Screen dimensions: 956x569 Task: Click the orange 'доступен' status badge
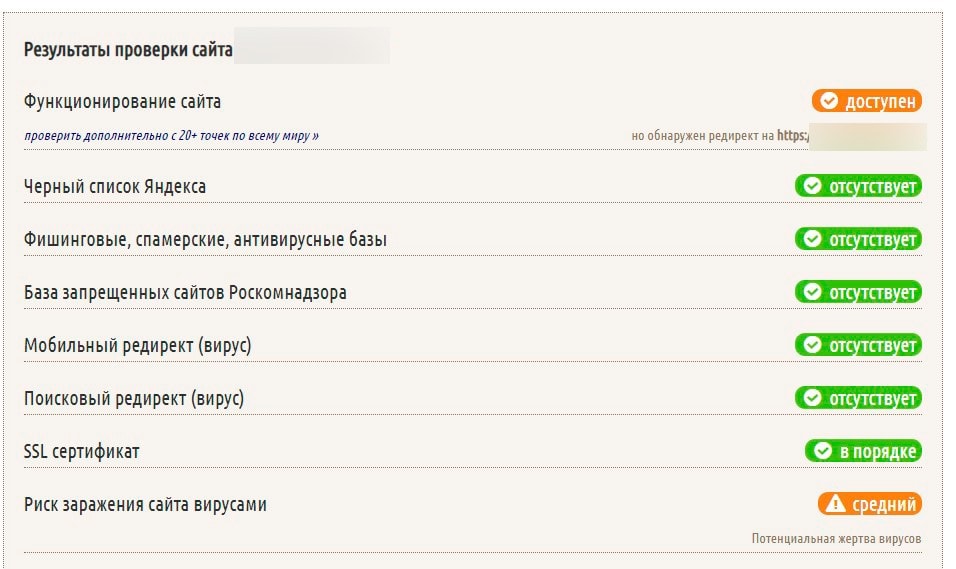click(x=866, y=101)
